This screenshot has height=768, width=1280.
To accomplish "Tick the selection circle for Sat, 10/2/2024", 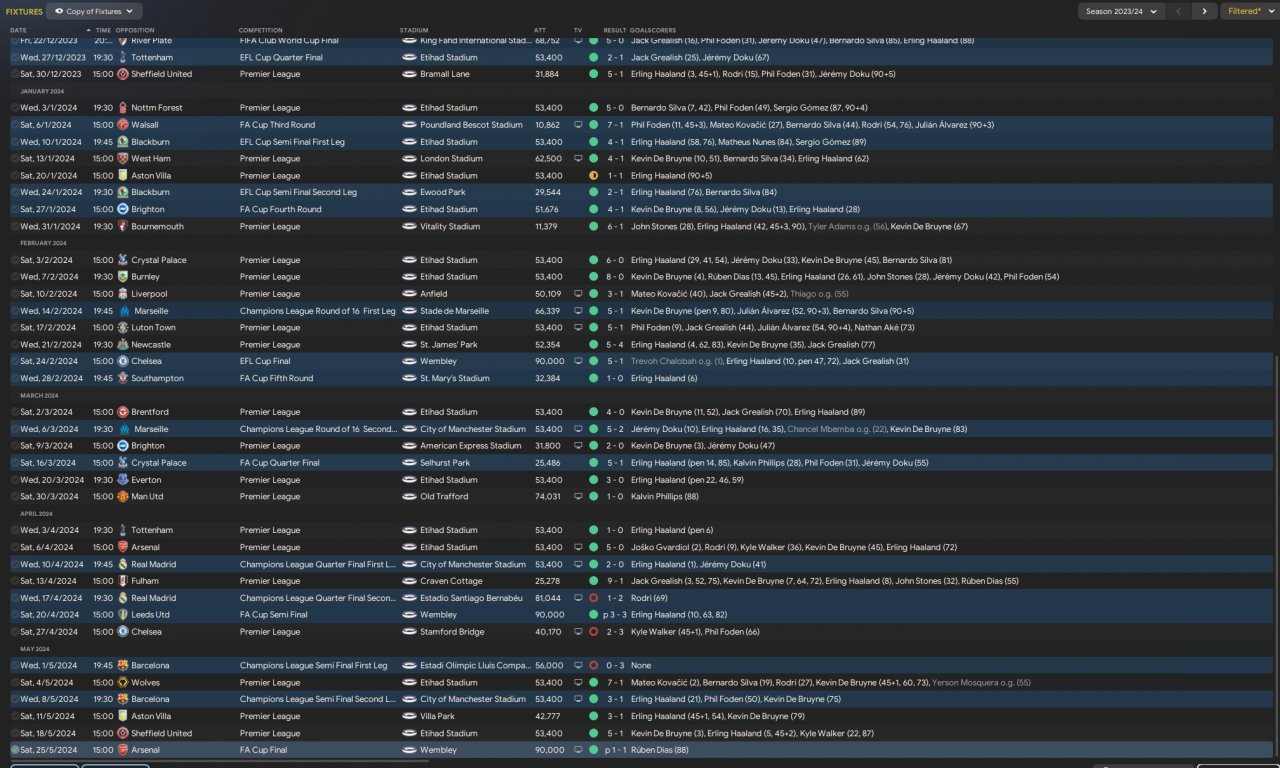I will 15,294.
